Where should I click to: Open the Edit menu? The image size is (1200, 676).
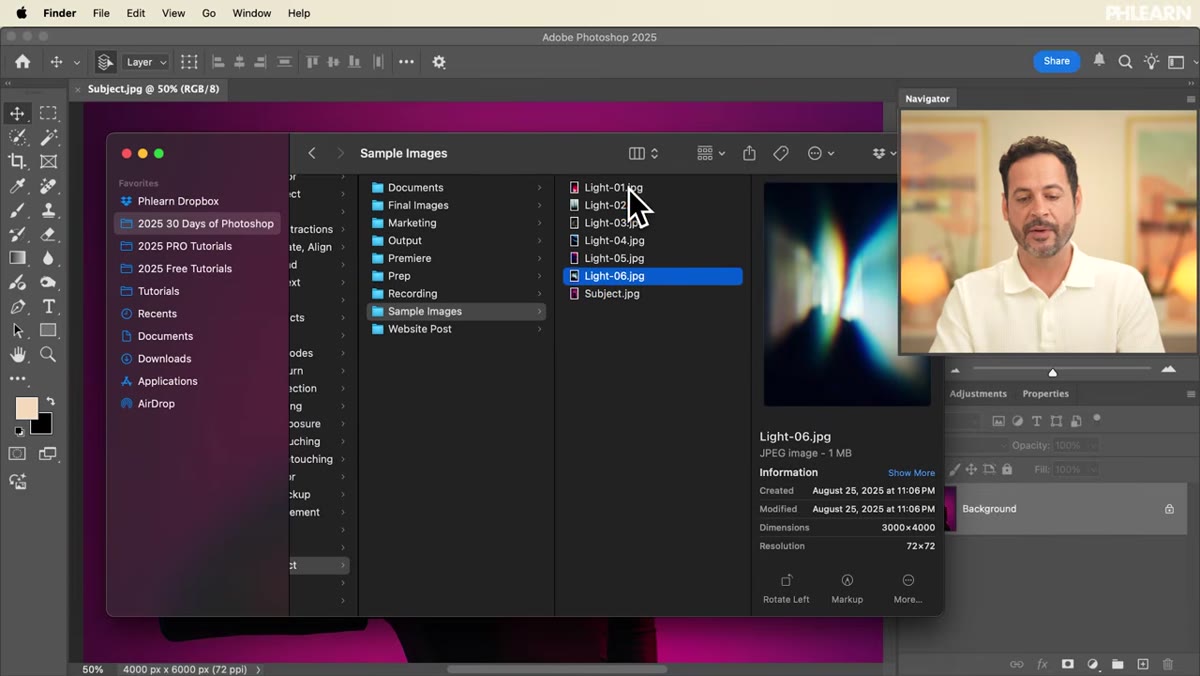136,13
